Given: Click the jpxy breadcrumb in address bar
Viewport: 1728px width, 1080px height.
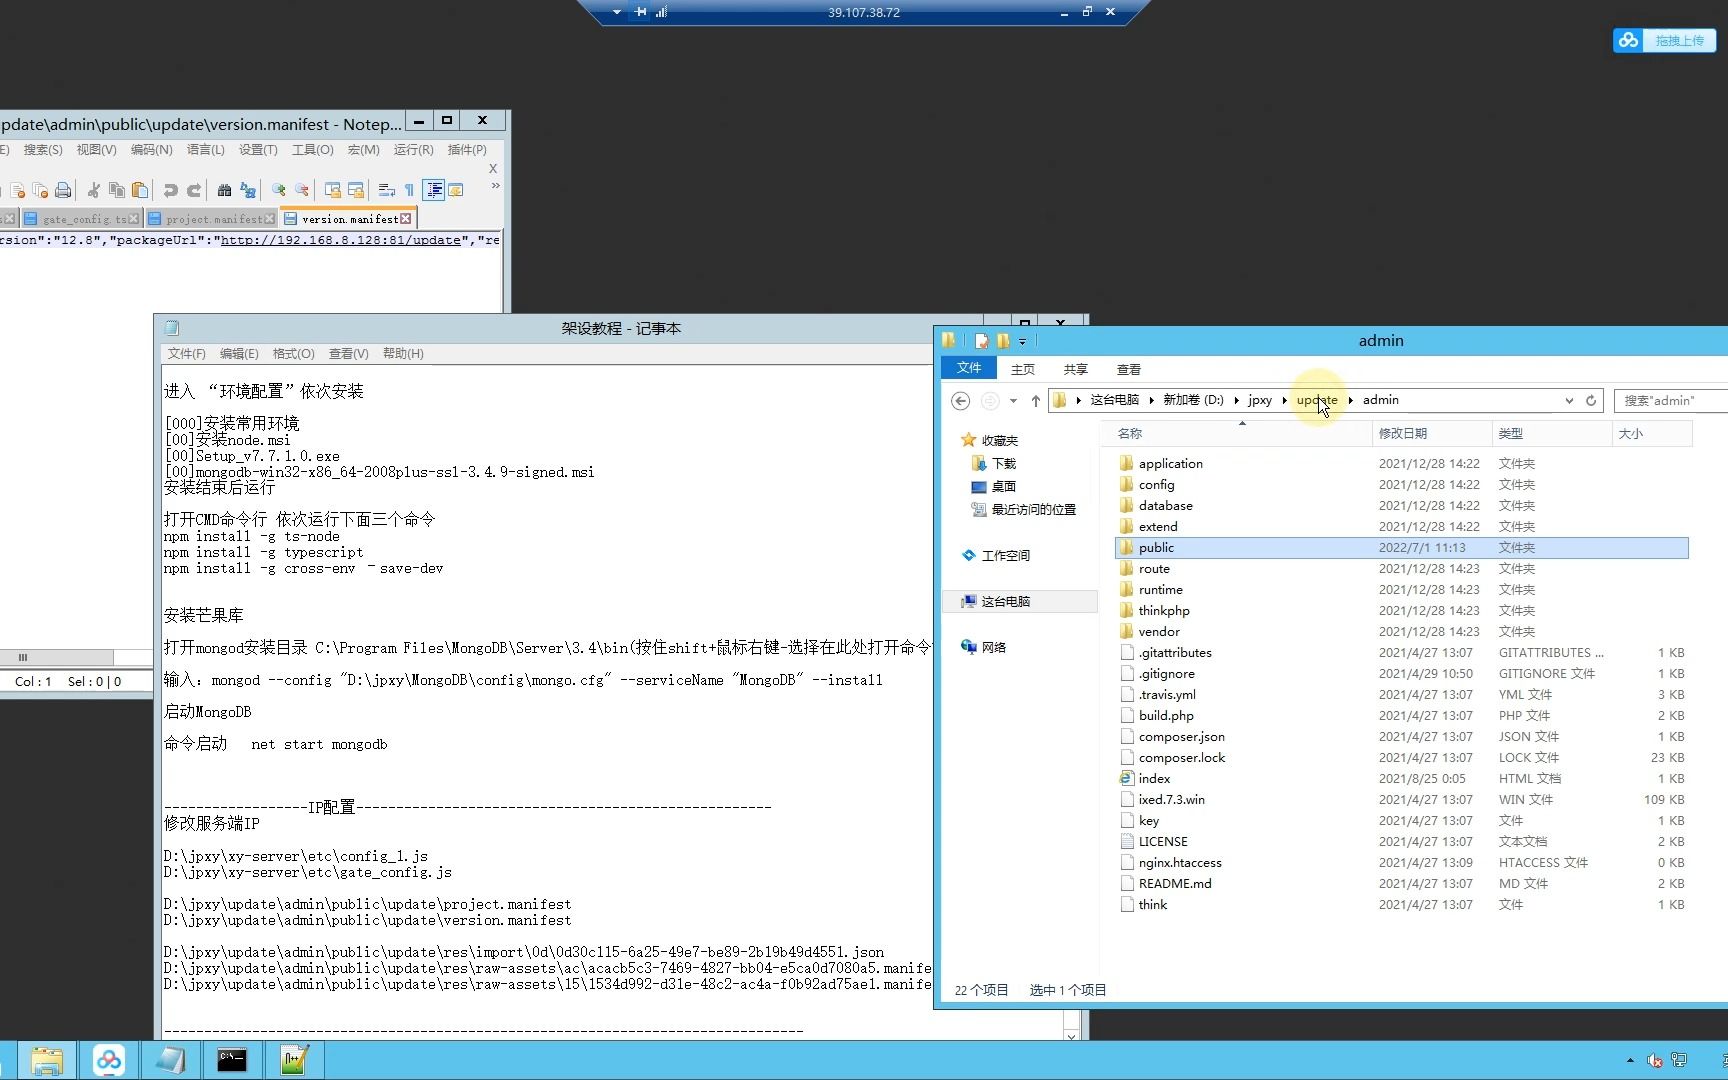Looking at the screenshot, I should click(x=1260, y=400).
